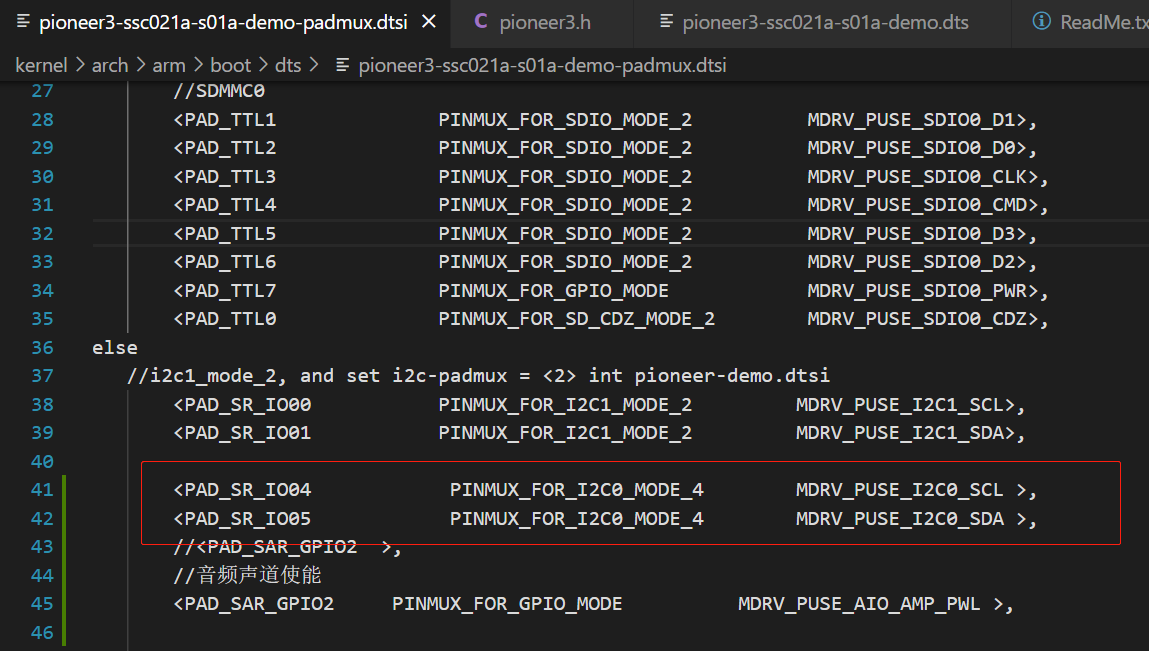Expand the arch breadcrumb segment
This screenshot has height=651, width=1149.
tap(110, 65)
